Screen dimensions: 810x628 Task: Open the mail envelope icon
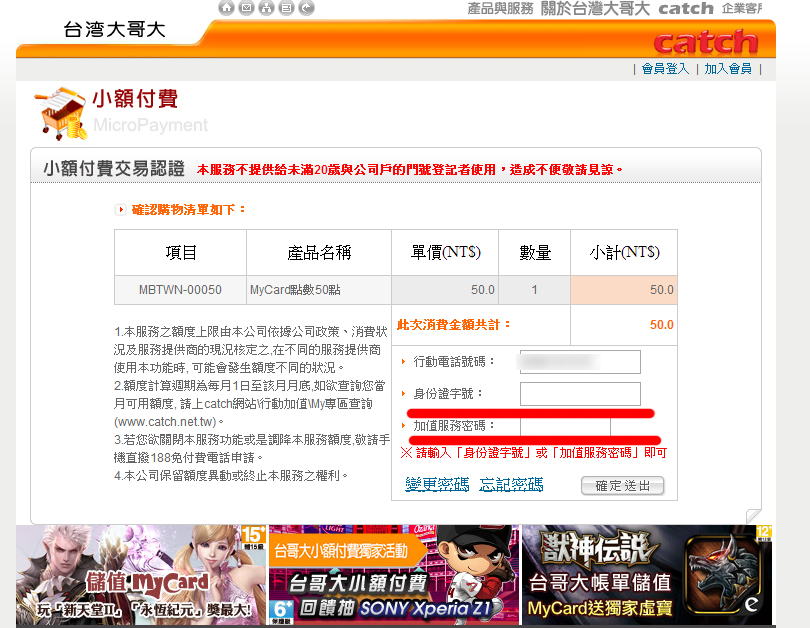(x=246, y=8)
